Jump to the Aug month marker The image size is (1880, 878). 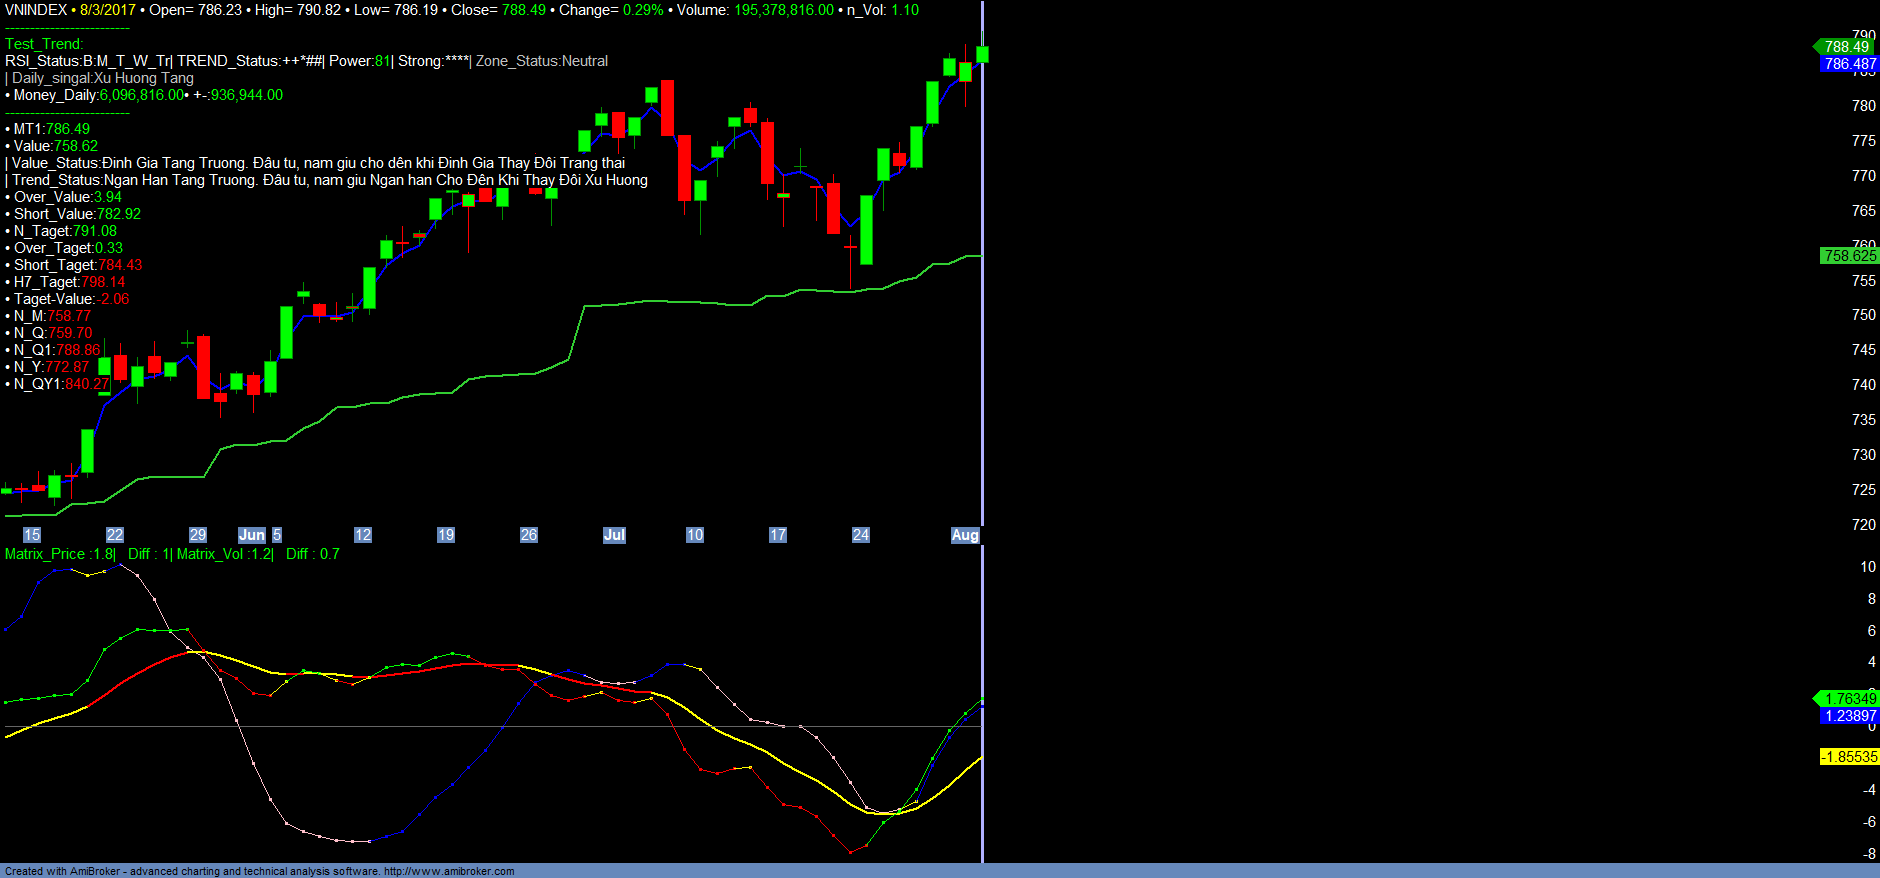click(965, 535)
